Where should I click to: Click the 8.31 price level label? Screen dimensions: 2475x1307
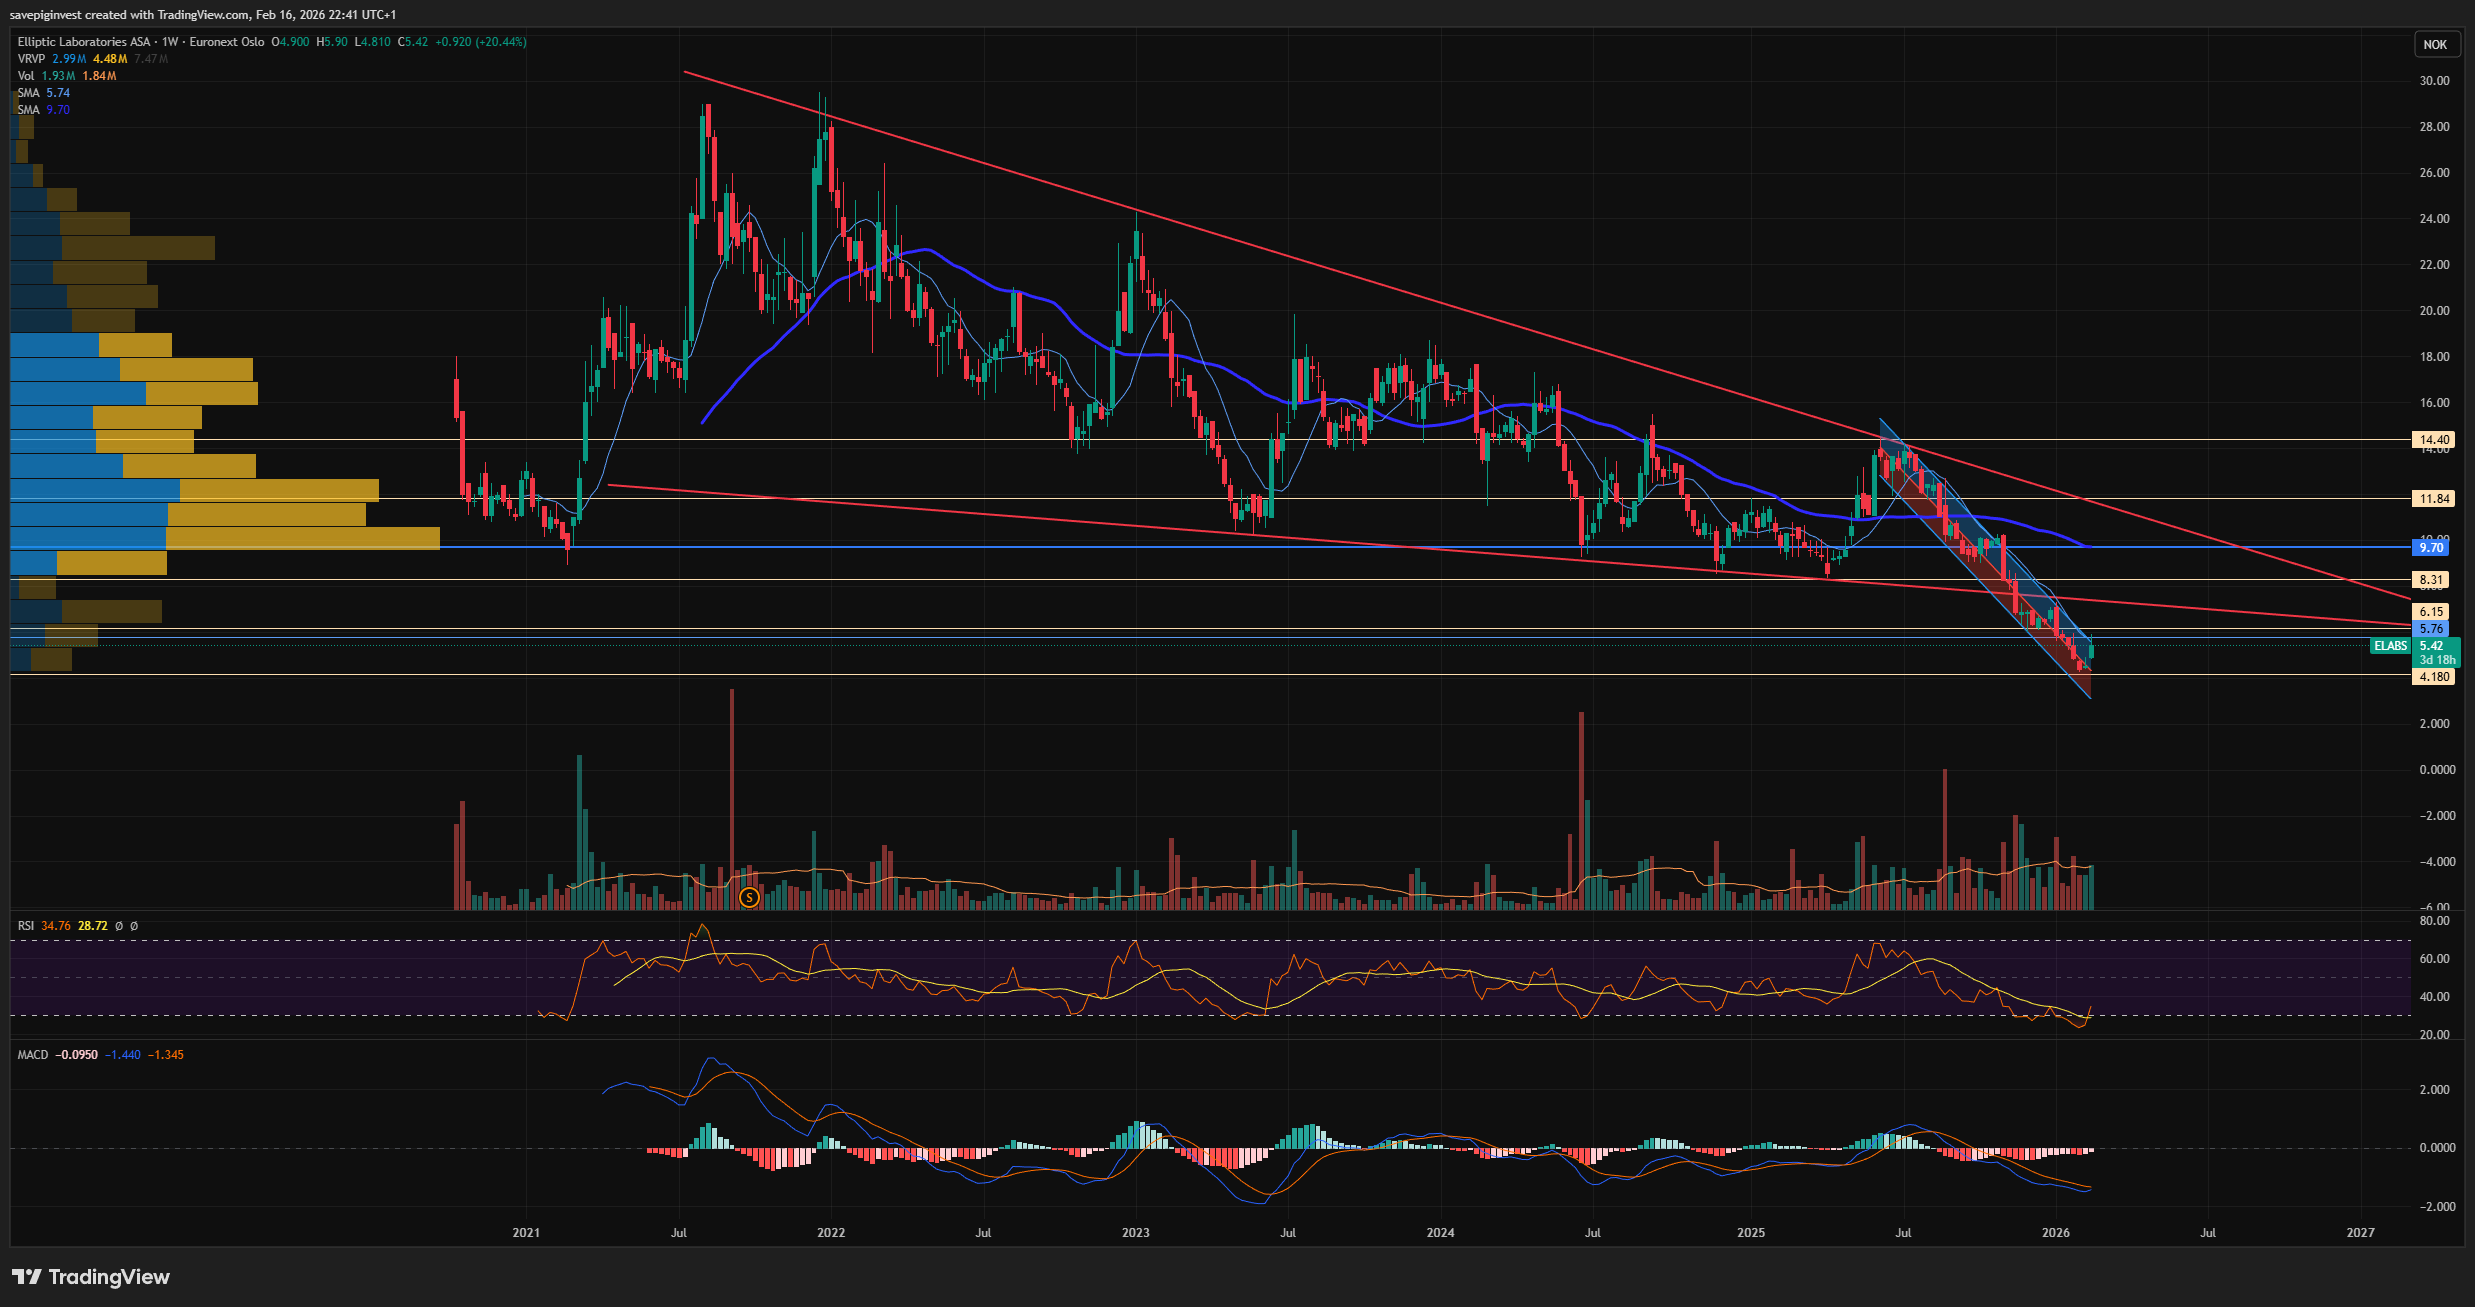tap(2431, 580)
